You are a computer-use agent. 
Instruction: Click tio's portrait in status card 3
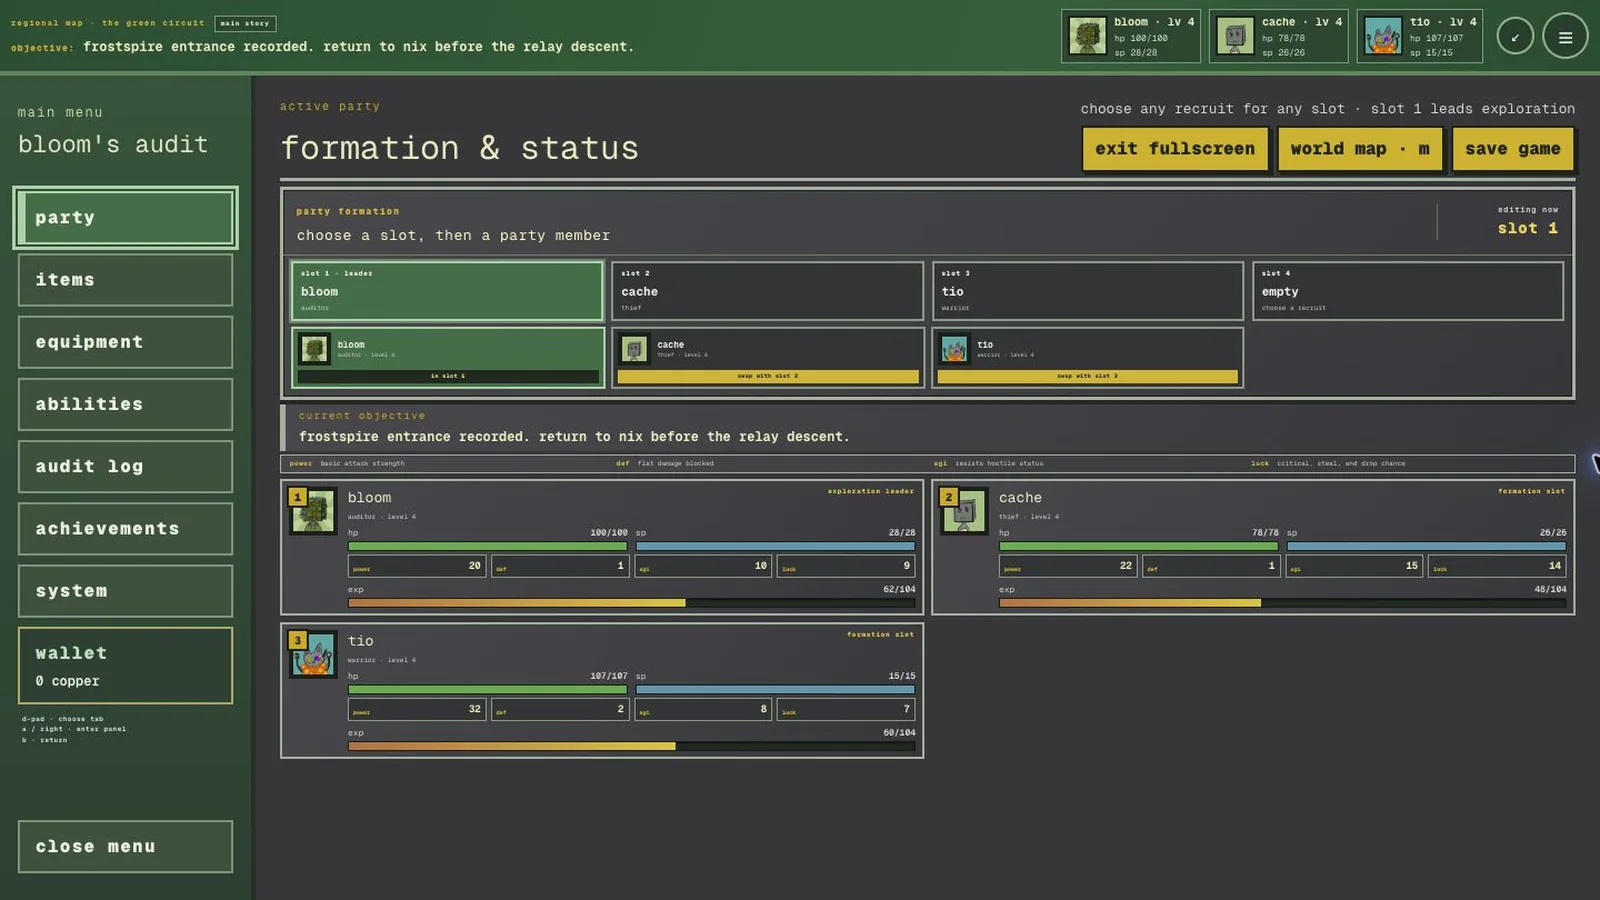pyautogui.click(x=313, y=654)
